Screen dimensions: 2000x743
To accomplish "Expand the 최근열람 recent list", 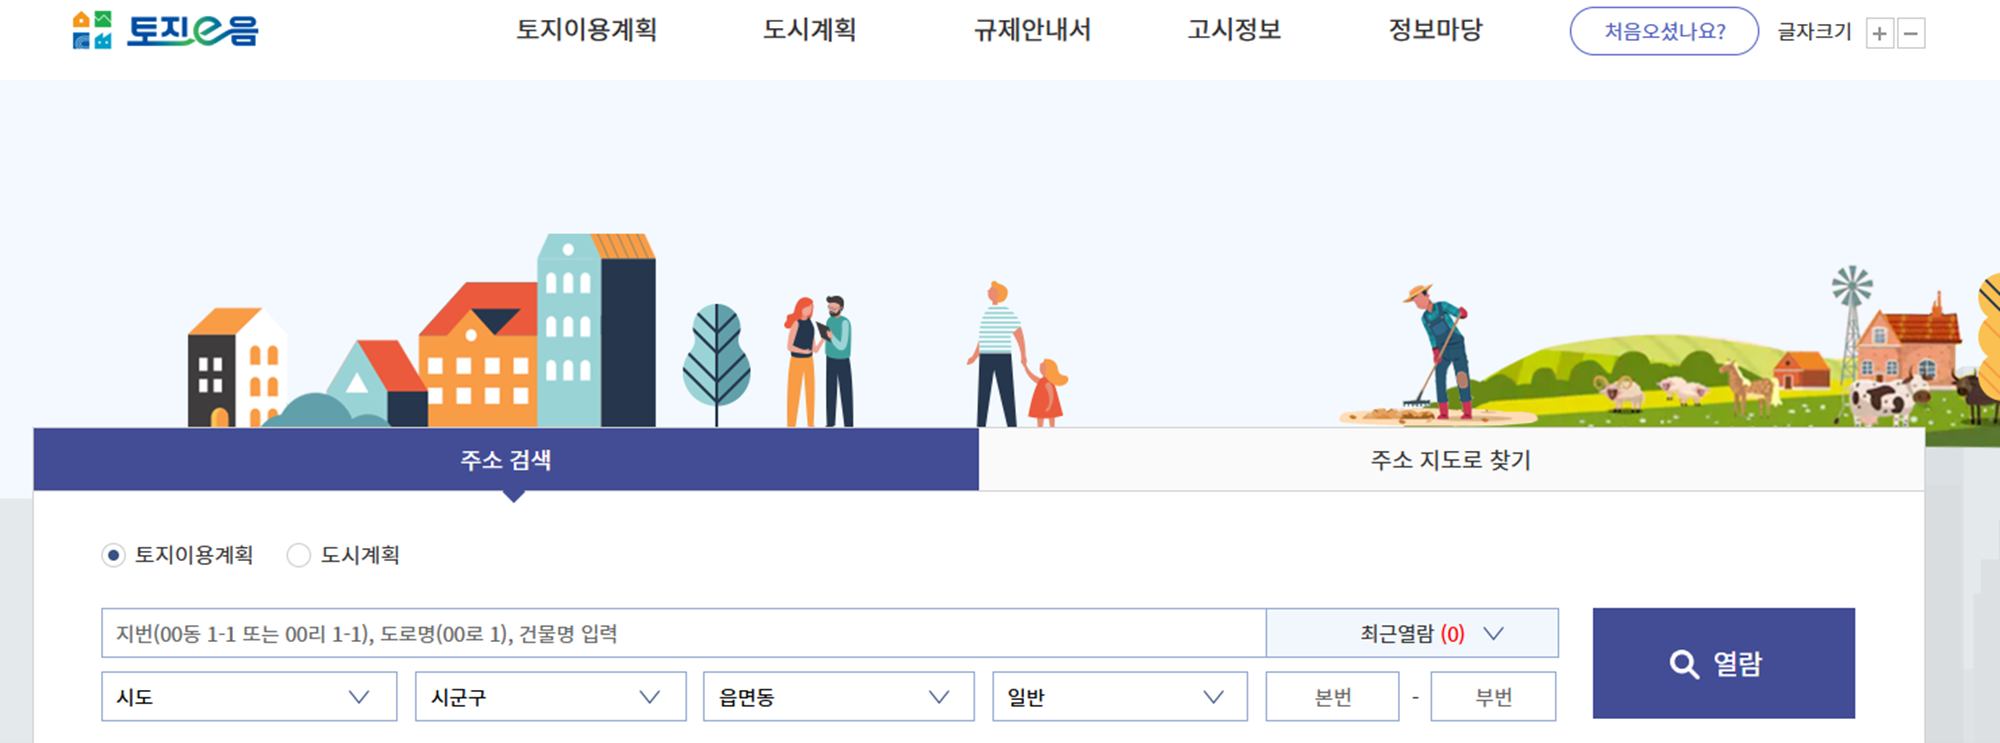I will click(x=1412, y=633).
